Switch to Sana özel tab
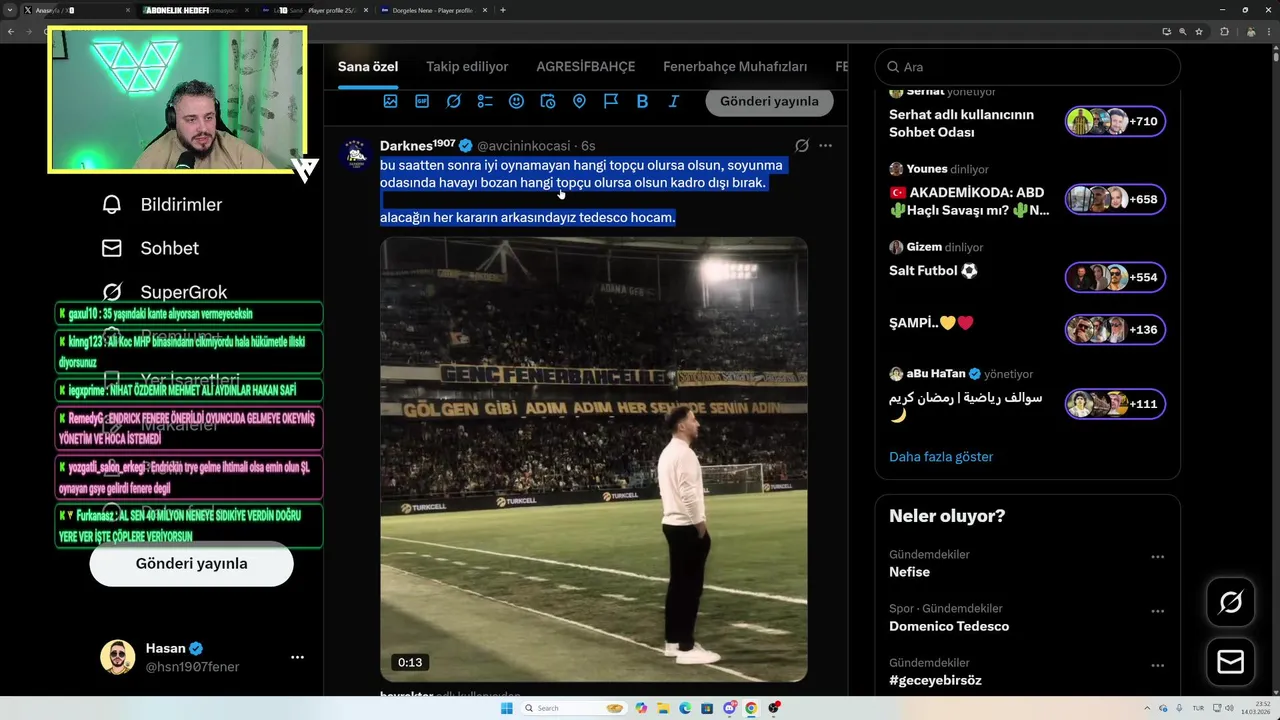This screenshot has width=1280, height=720. tap(368, 67)
